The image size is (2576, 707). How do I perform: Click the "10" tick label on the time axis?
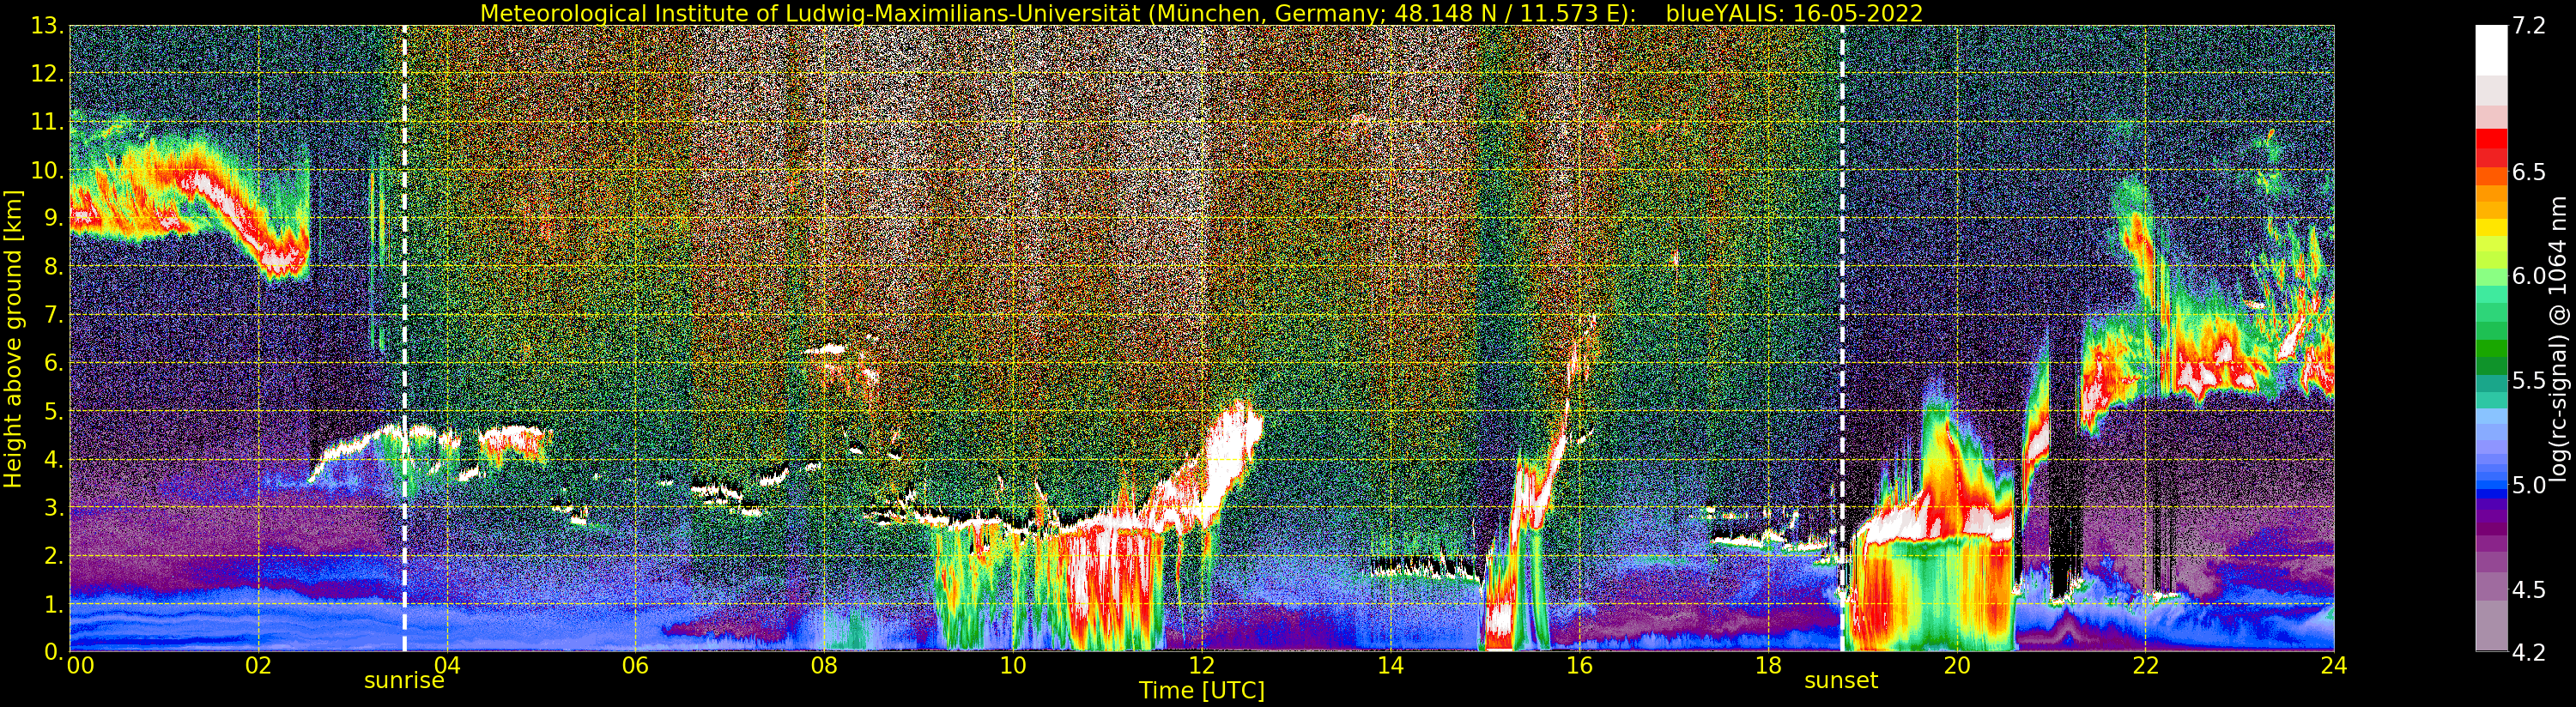click(x=1013, y=665)
